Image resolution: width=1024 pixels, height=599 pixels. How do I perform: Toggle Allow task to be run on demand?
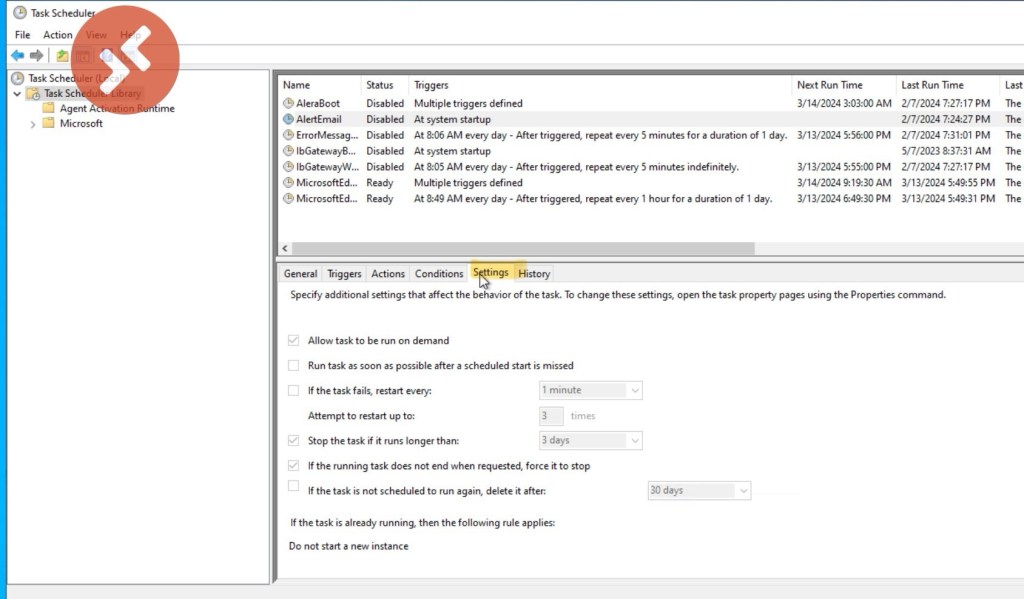coord(293,341)
